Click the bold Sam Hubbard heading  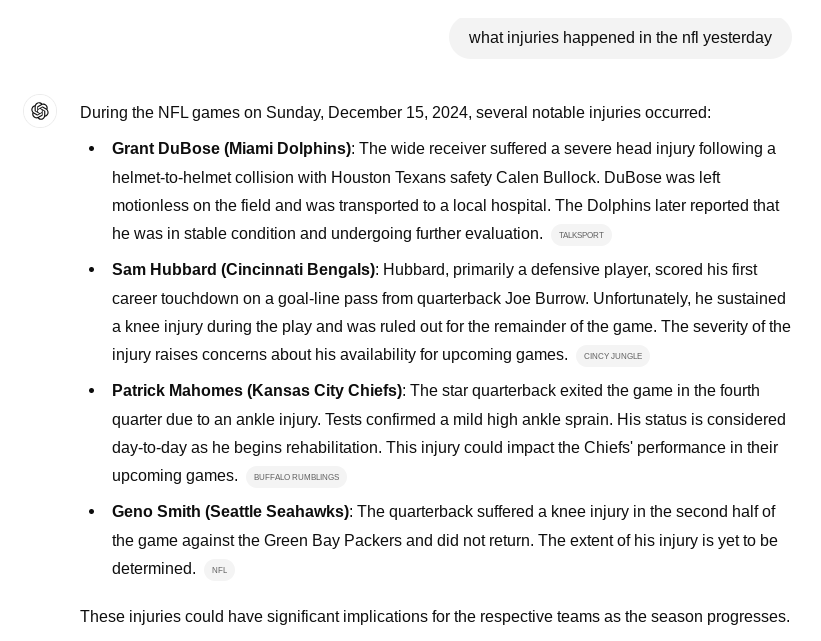243,270
